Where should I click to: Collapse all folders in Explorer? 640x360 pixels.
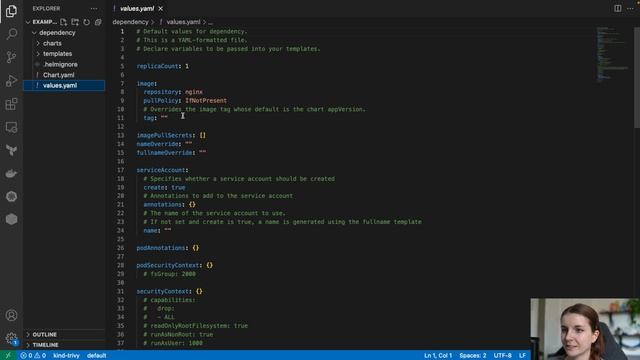click(98, 22)
